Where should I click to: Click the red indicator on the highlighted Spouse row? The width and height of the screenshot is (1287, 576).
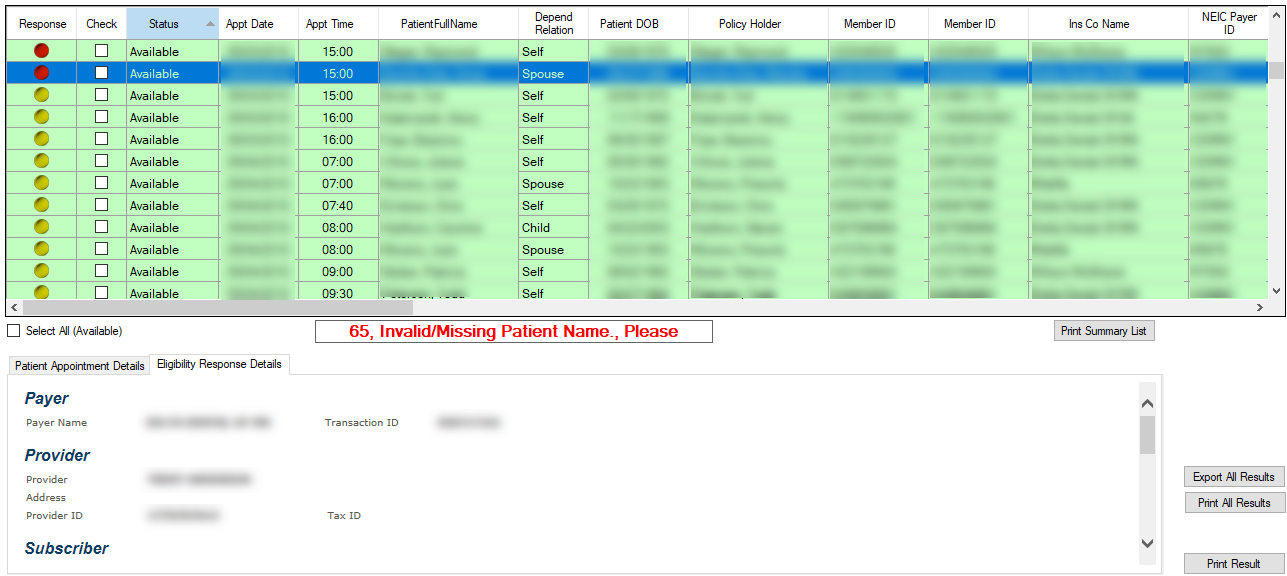click(x=40, y=73)
